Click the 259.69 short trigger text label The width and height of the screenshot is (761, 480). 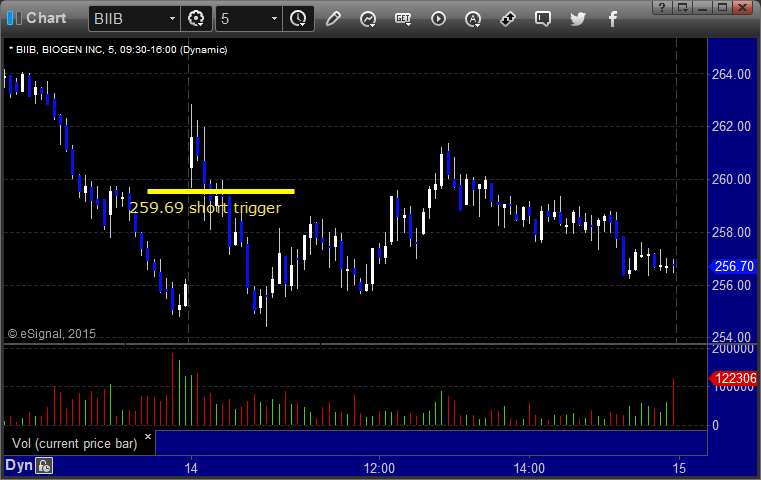(205, 208)
